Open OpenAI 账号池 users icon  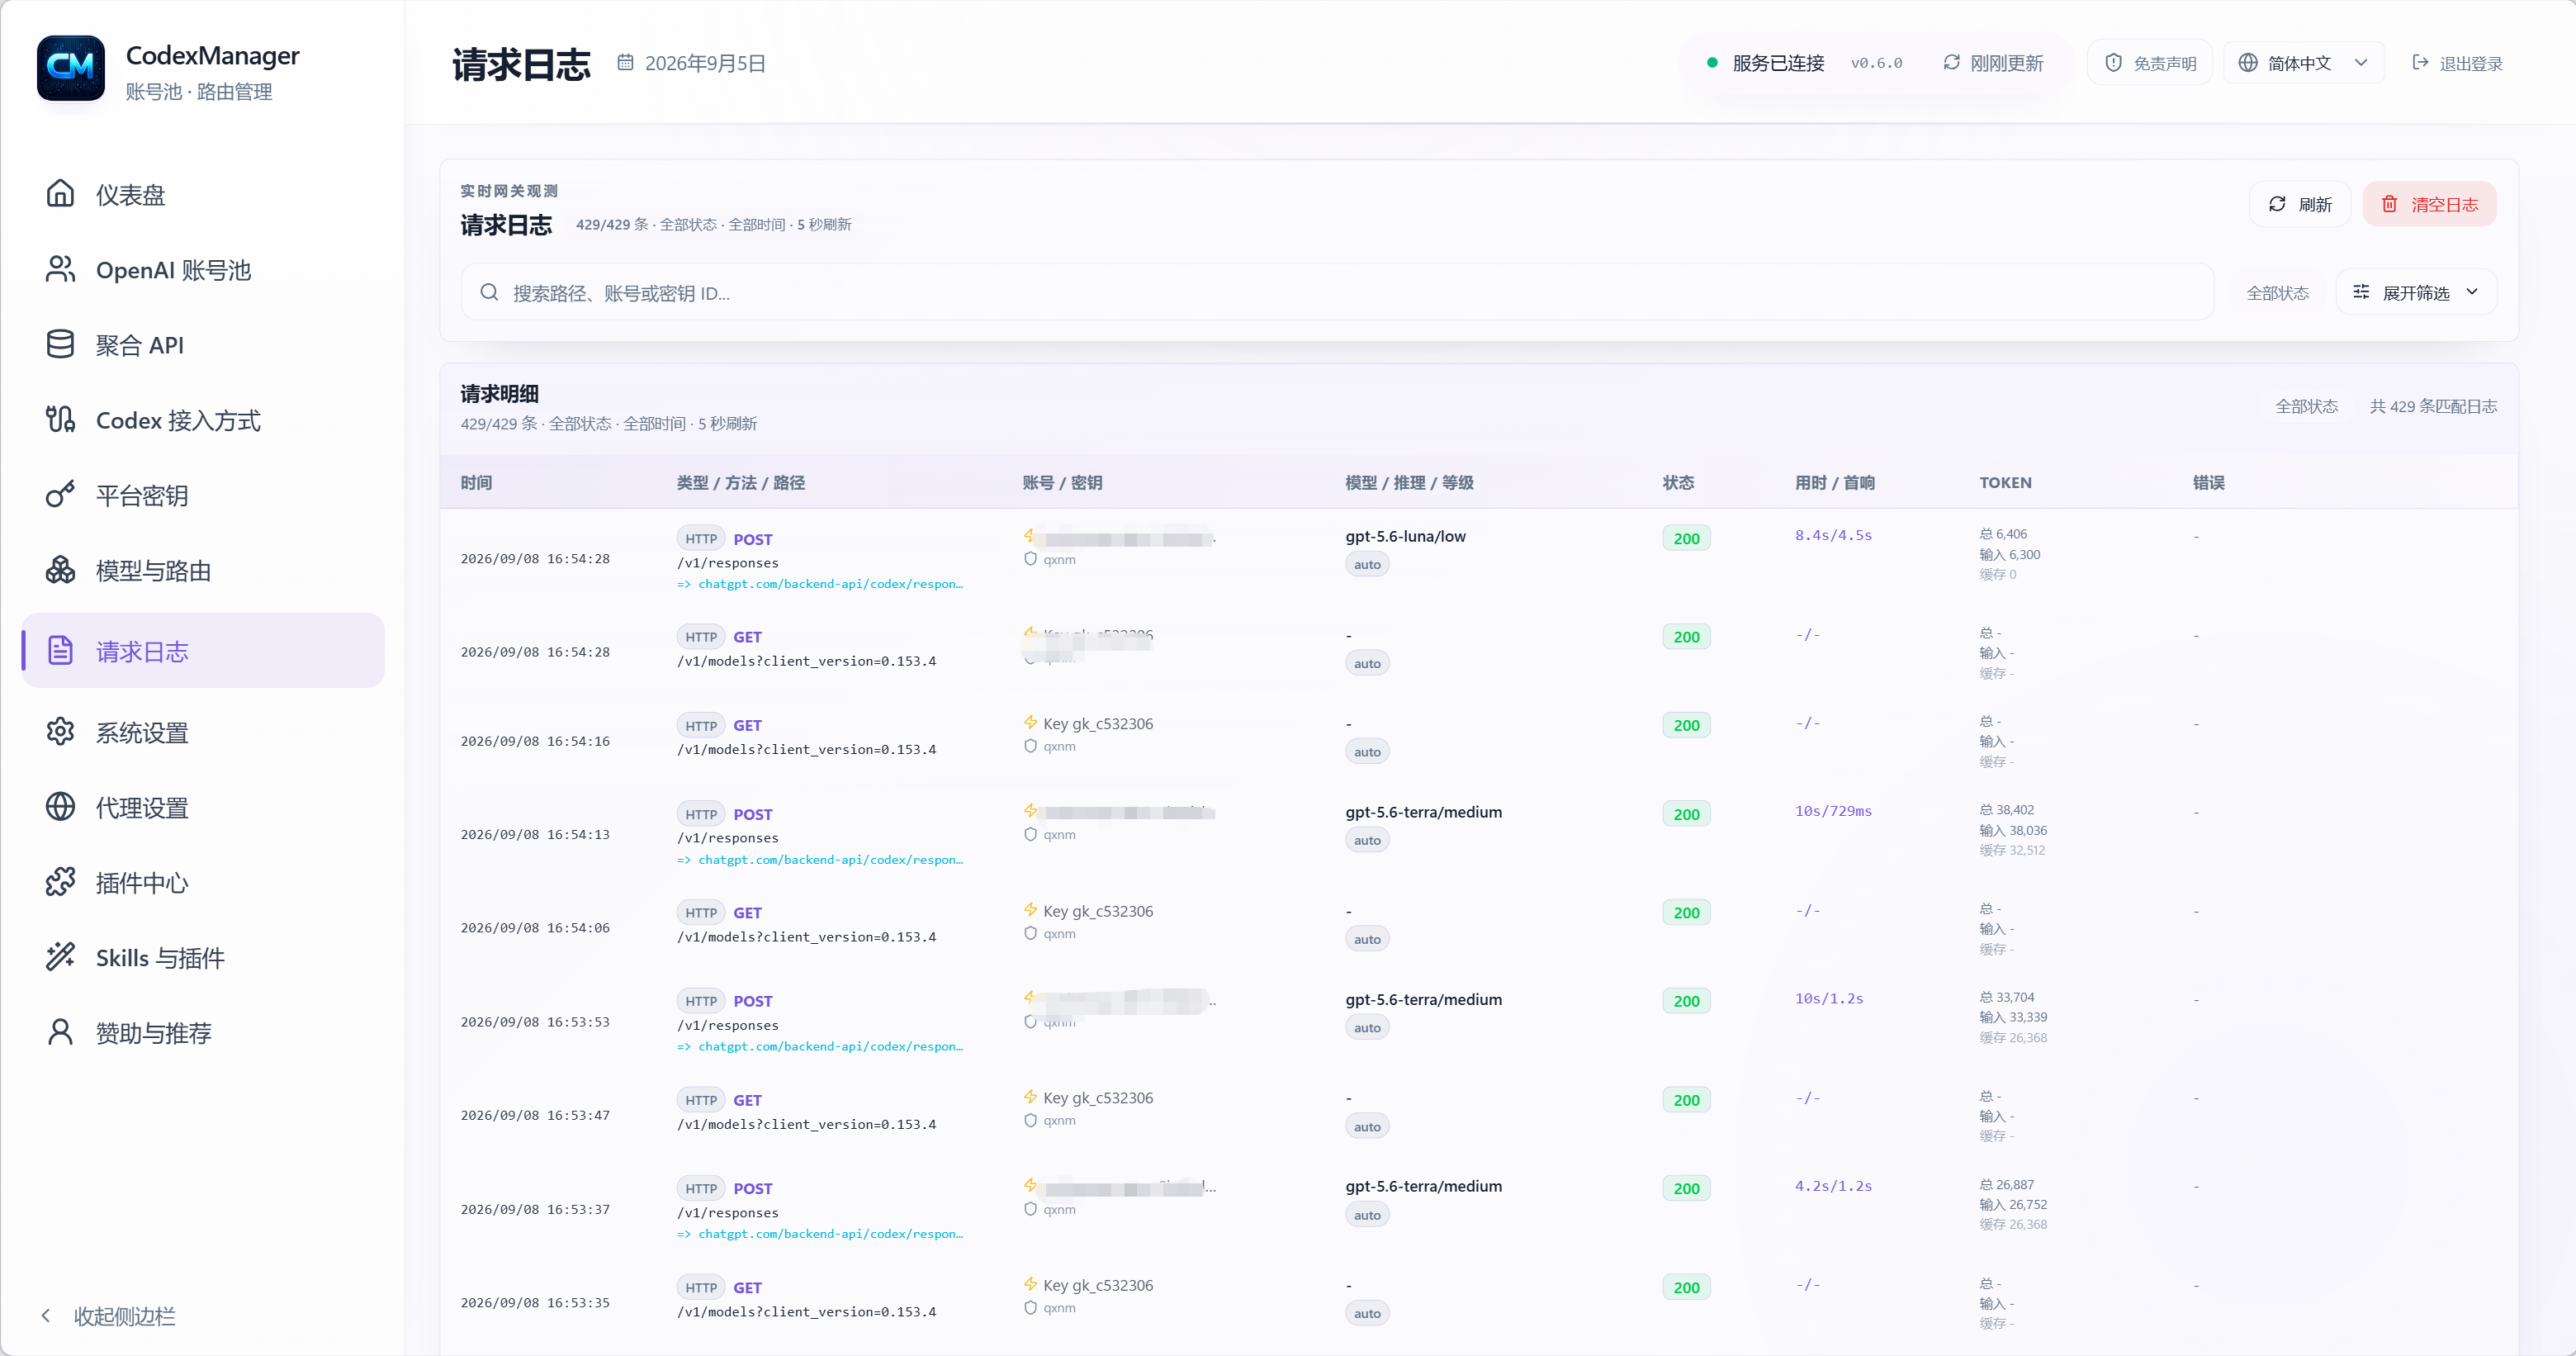(60, 269)
